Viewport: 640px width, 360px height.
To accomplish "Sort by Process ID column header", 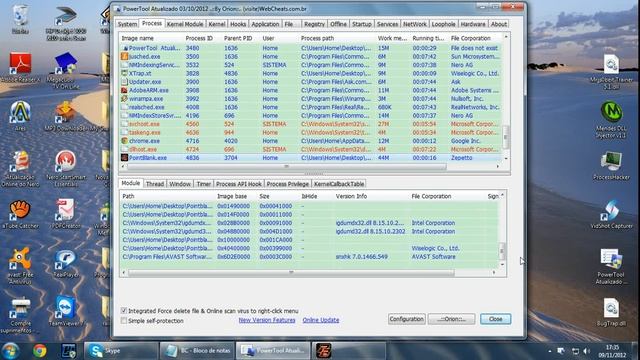I will (199, 38).
